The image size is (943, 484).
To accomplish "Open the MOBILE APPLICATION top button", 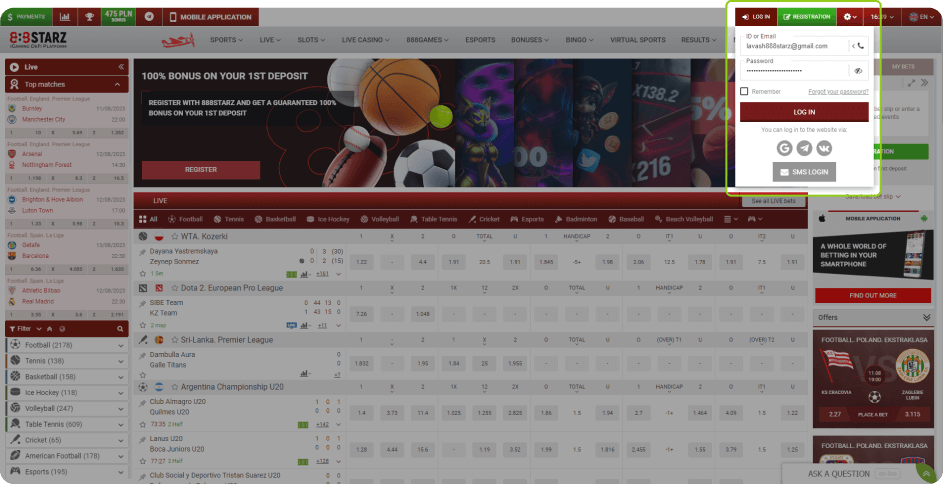I will (x=210, y=17).
